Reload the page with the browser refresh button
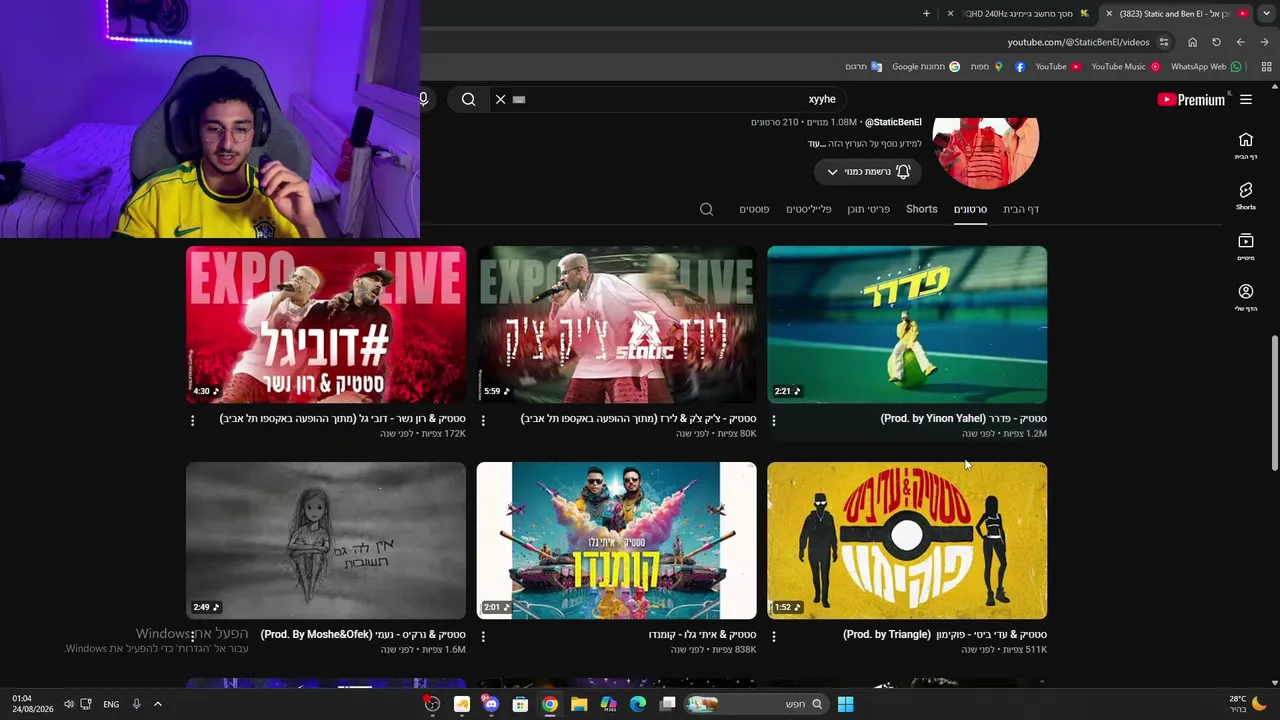The image size is (1280, 720). (1216, 42)
